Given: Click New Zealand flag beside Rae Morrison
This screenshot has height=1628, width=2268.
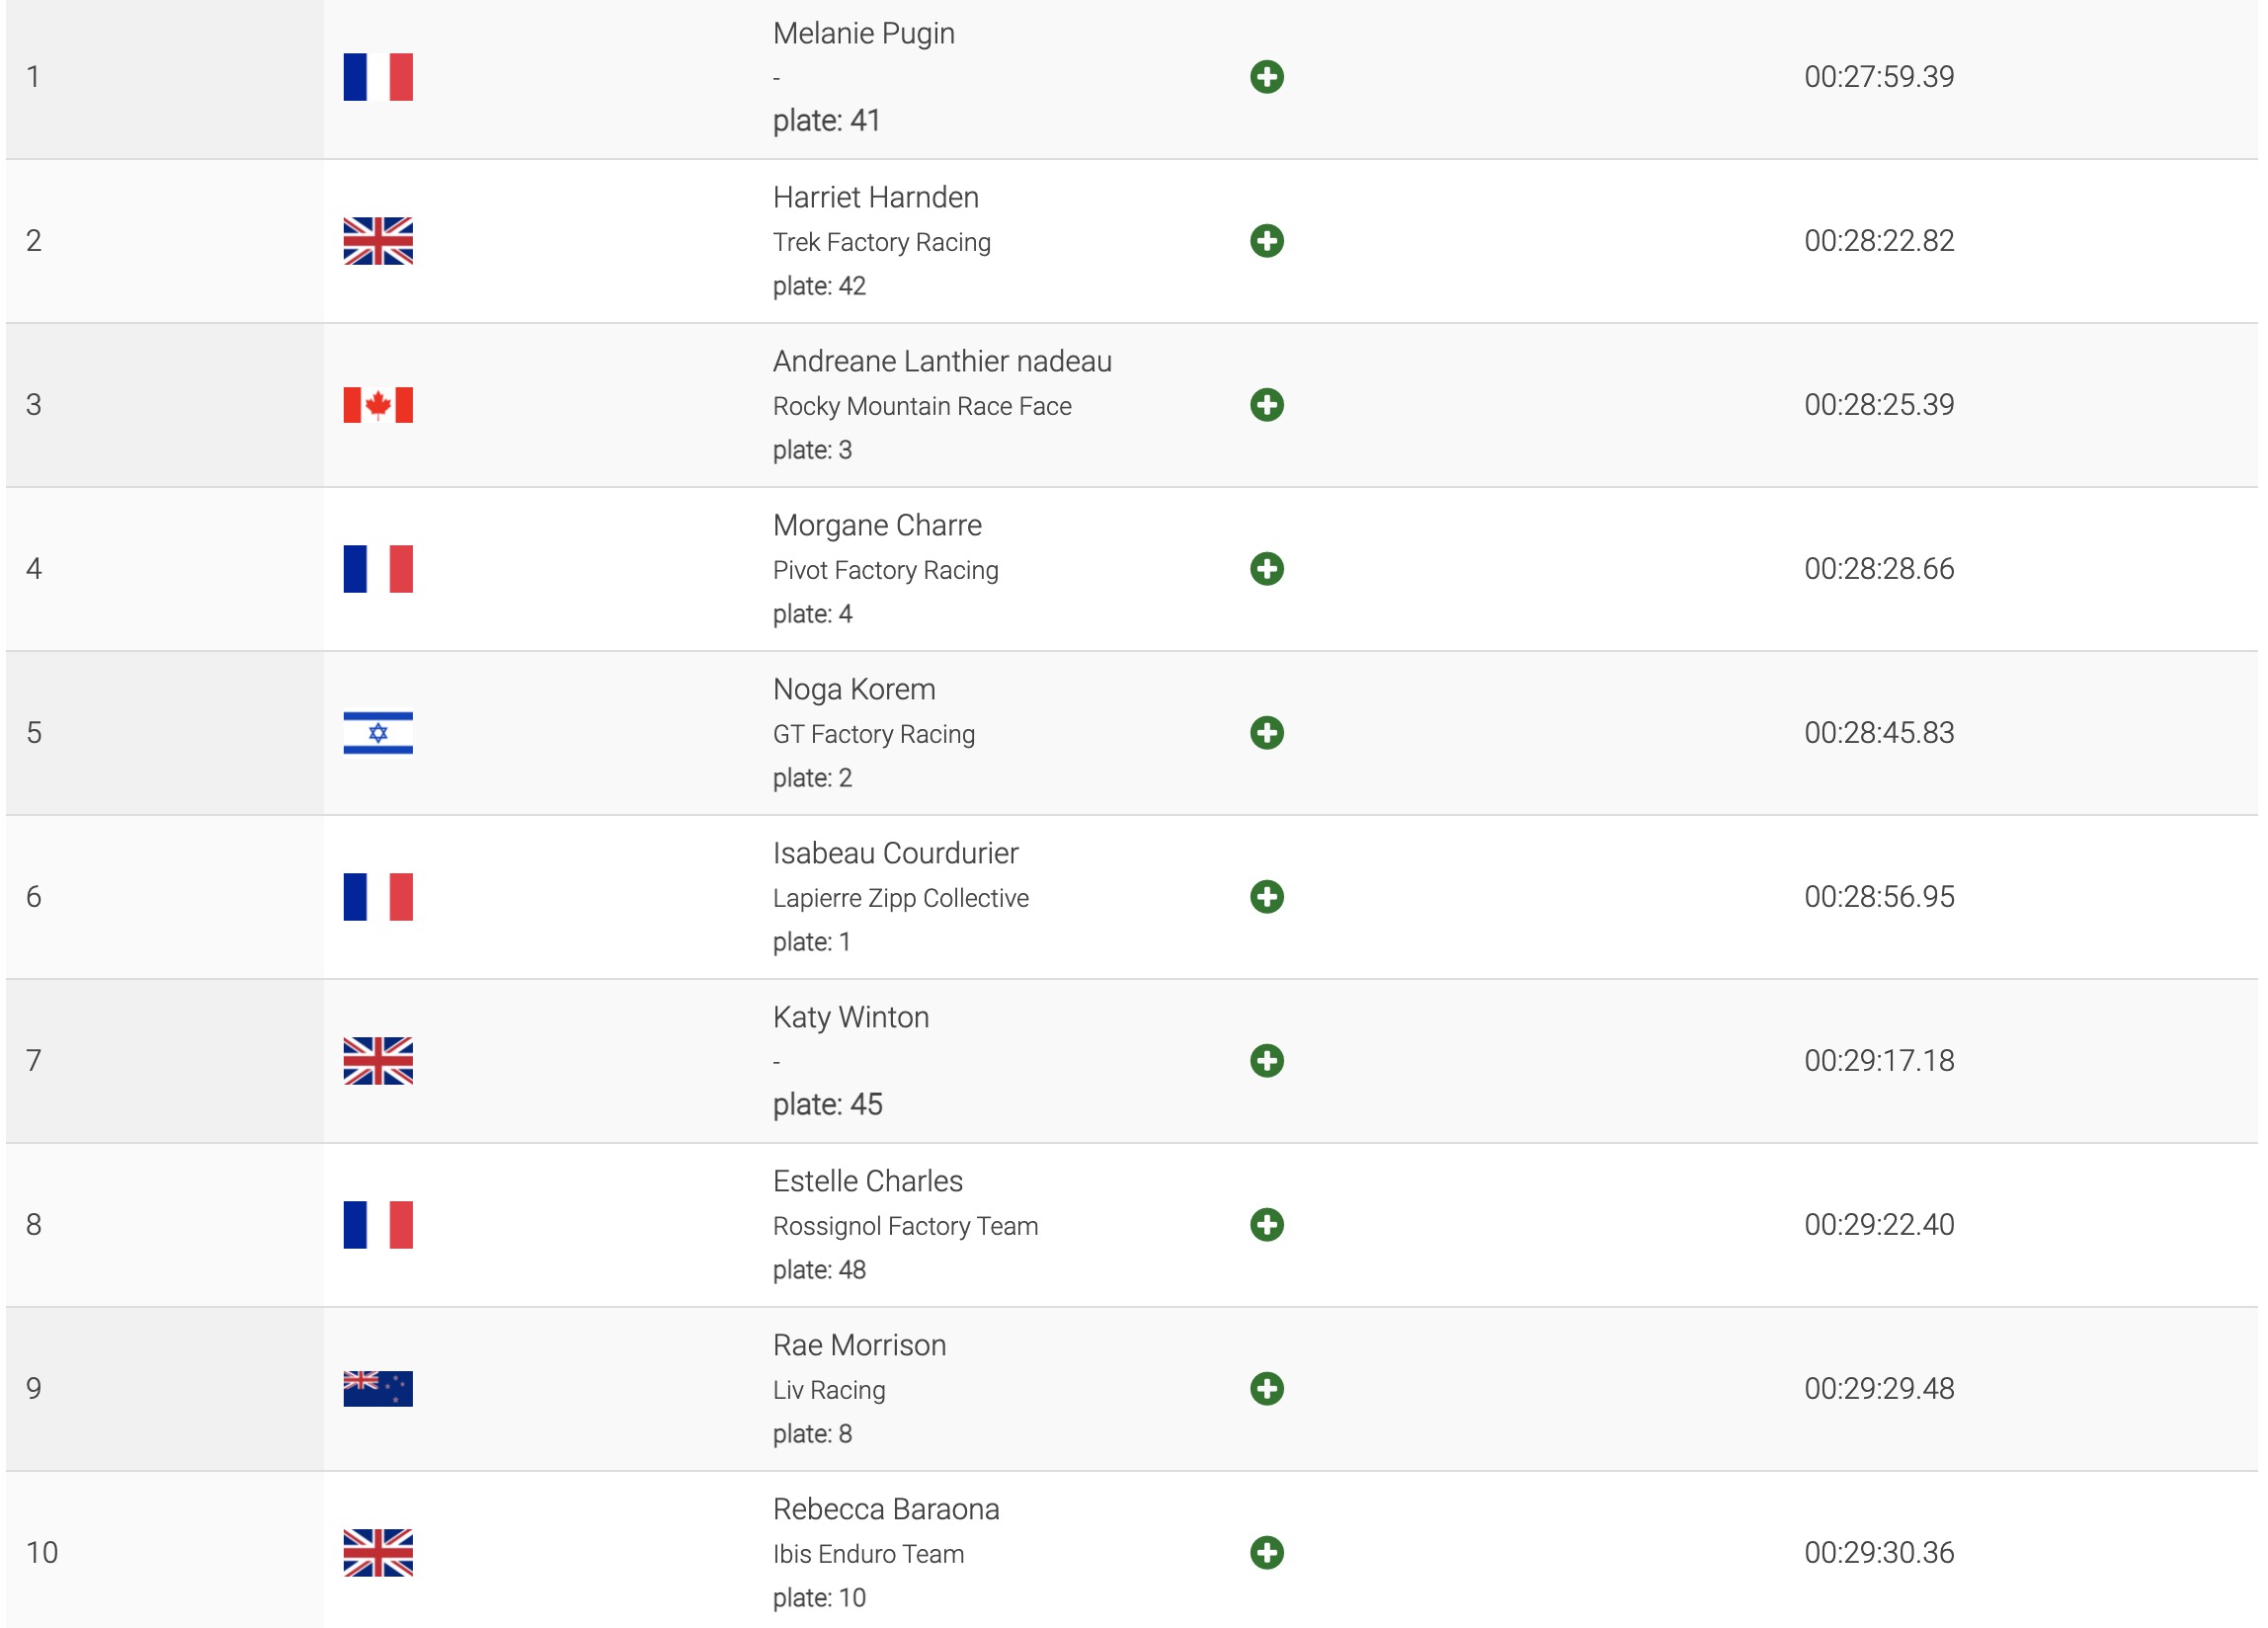Looking at the screenshot, I should tap(378, 1389).
